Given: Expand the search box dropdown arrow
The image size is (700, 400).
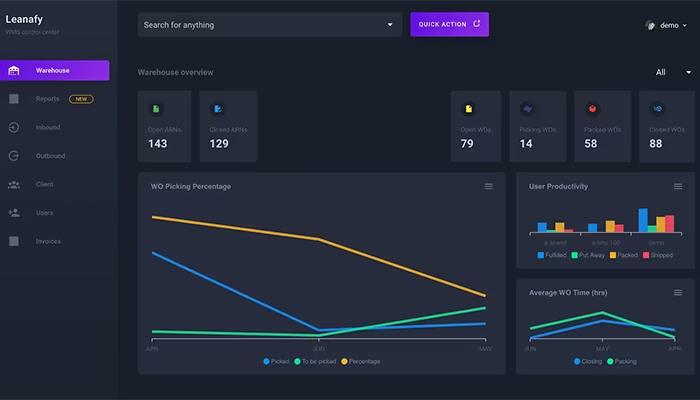Looking at the screenshot, I should (x=390, y=25).
